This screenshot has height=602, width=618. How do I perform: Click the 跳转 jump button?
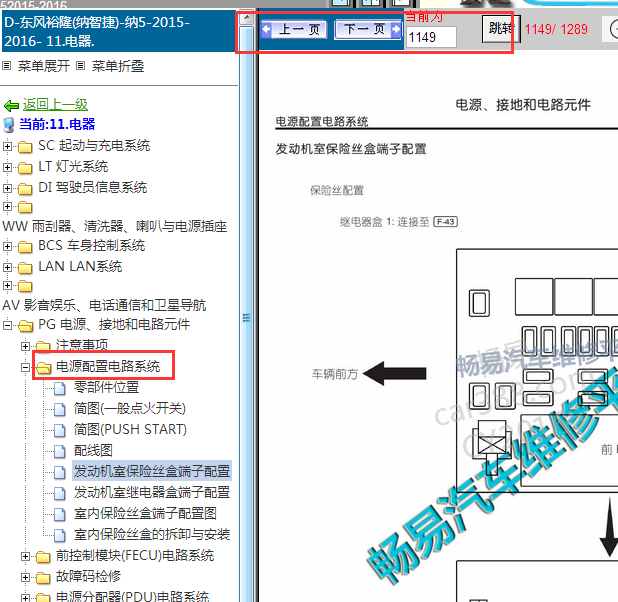(x=501, y=29)
